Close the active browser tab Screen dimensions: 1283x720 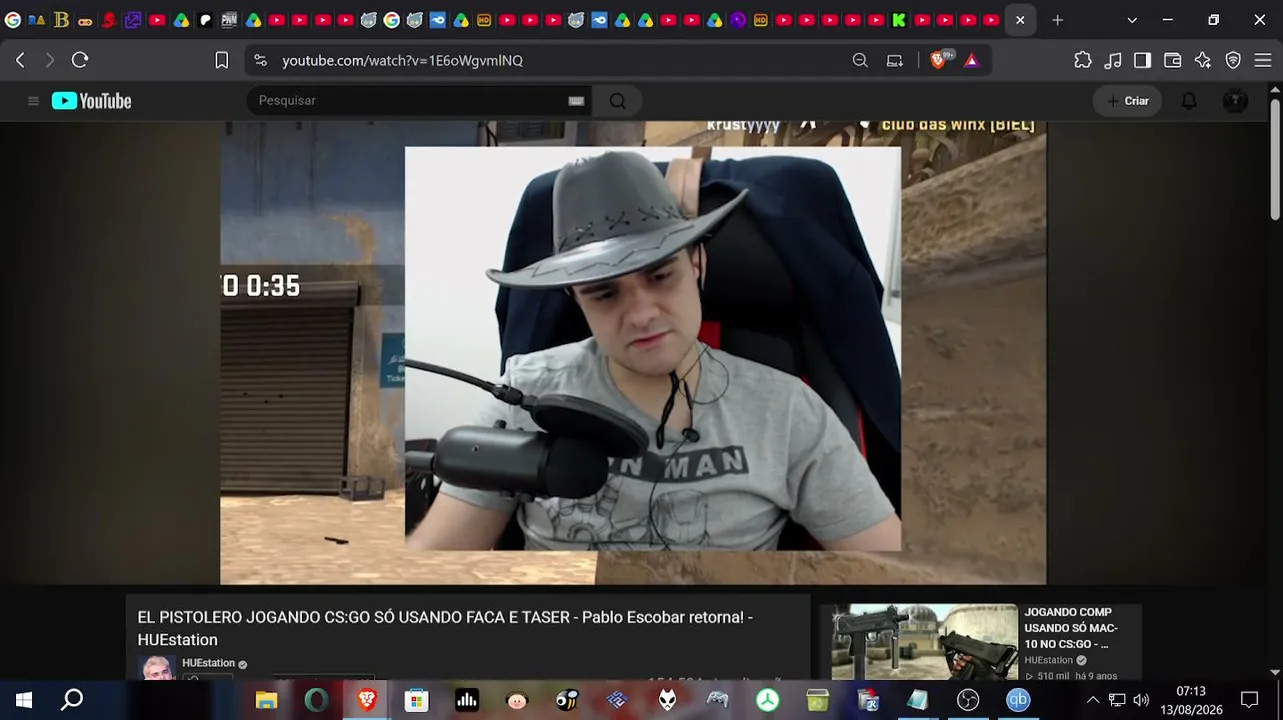(1020, 20)
